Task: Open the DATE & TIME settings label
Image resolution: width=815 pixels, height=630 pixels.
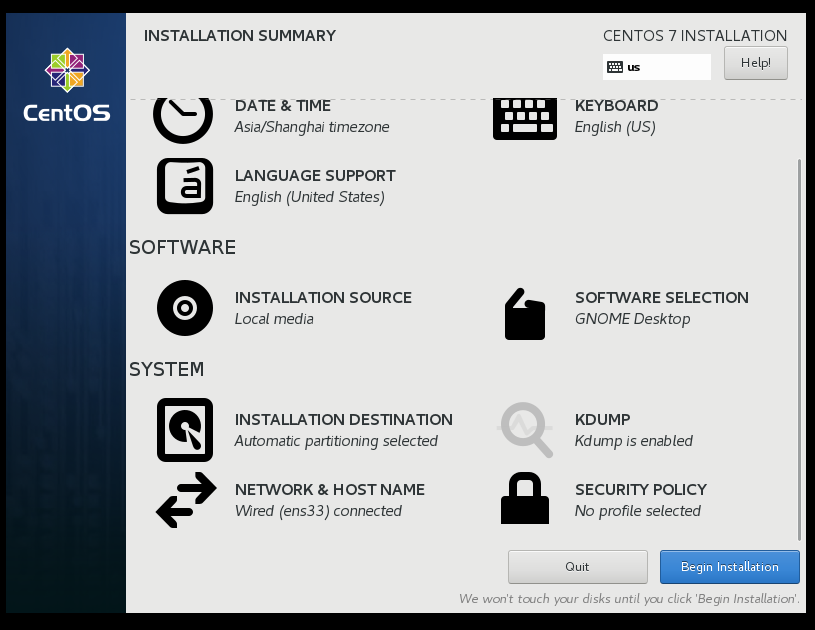Action: 283,106
